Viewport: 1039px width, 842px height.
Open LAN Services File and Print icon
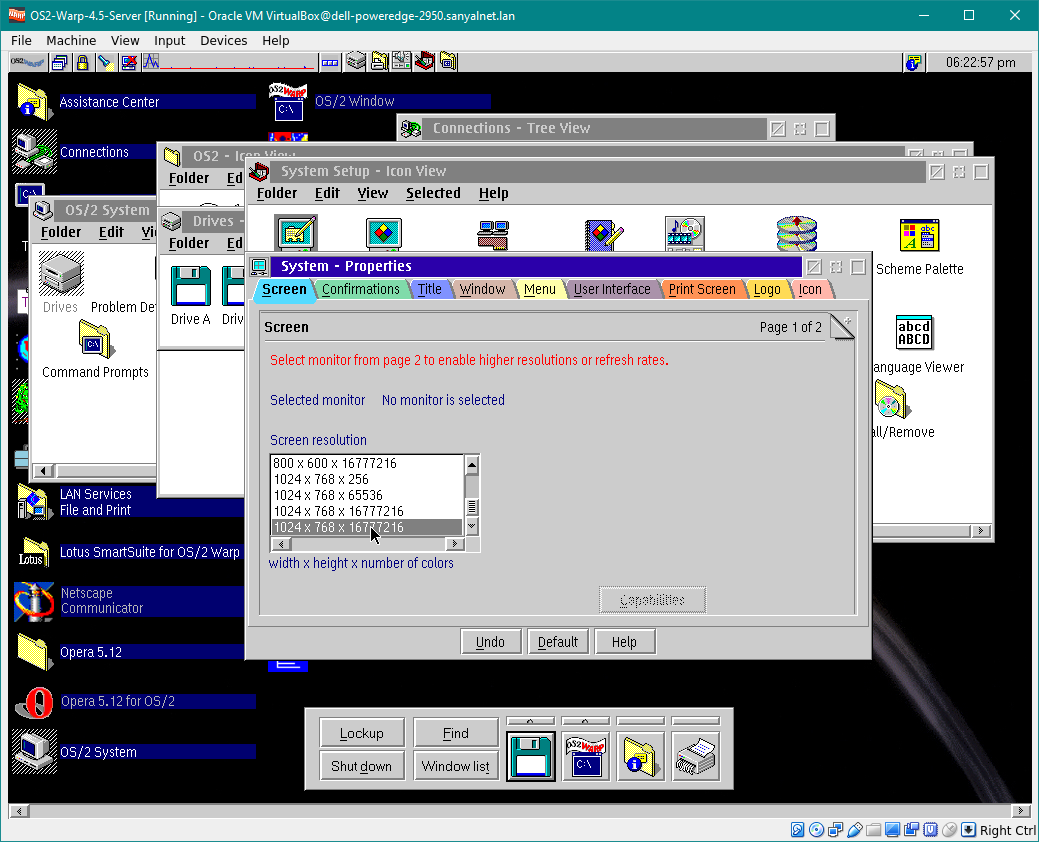pos(33,501)
